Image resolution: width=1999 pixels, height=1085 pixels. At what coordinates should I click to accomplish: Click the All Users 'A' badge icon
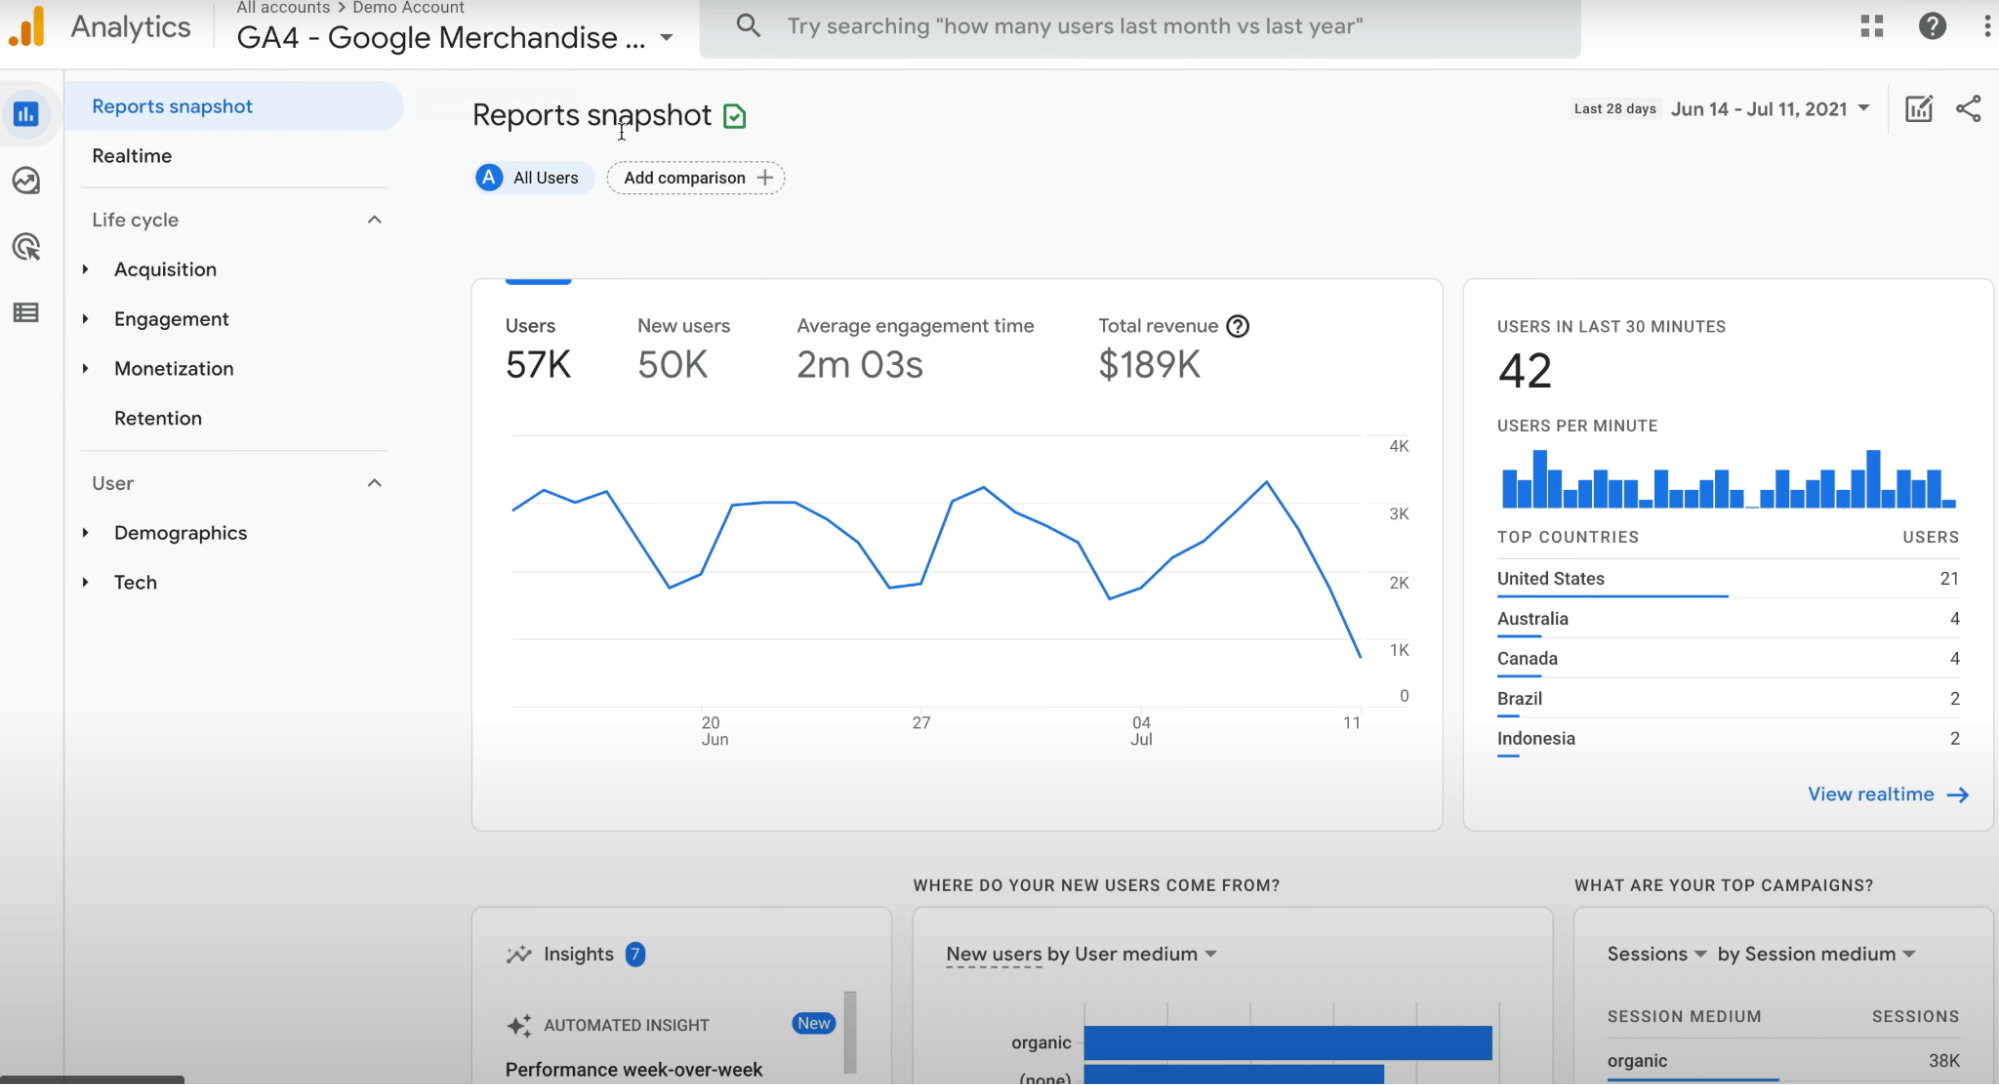coord(488,178)
